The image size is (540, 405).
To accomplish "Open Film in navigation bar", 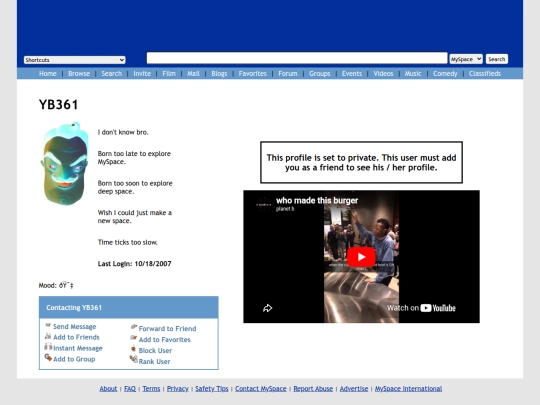I will pyautogui.click(x=169, y=74).
